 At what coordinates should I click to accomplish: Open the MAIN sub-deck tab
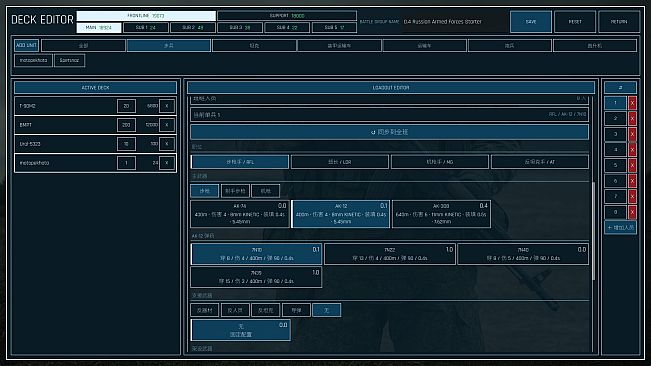pos(99,28)
